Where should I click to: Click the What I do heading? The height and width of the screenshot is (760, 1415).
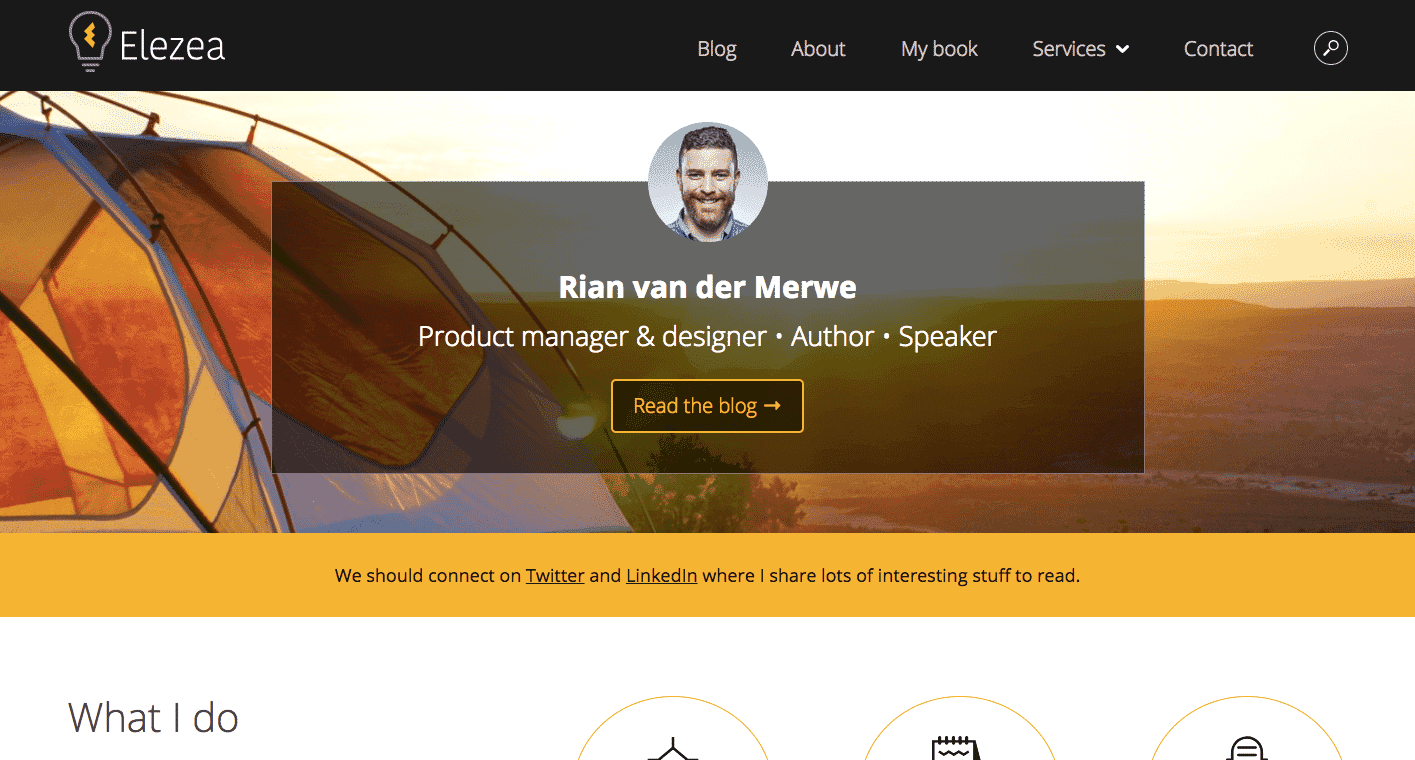pyautogui.click(x=153, y=718)
